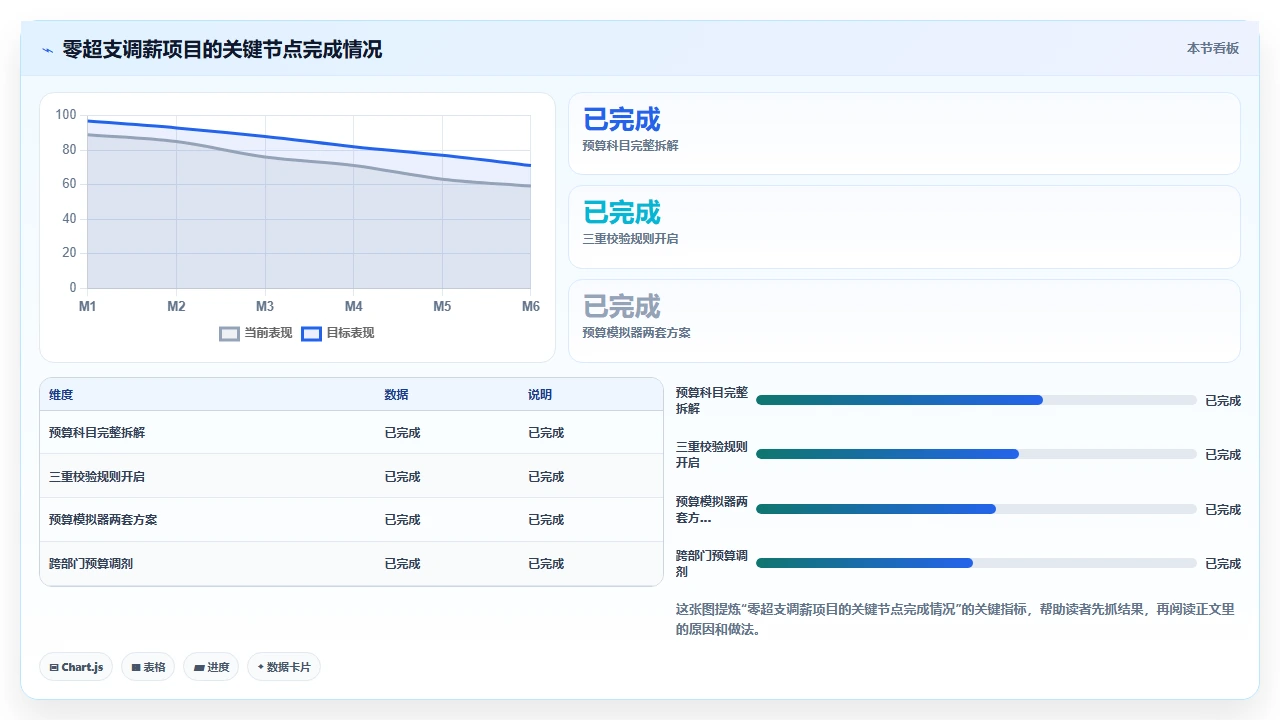Click 说明 value in 三重校验规则开启 row

[x=546, y=477]
